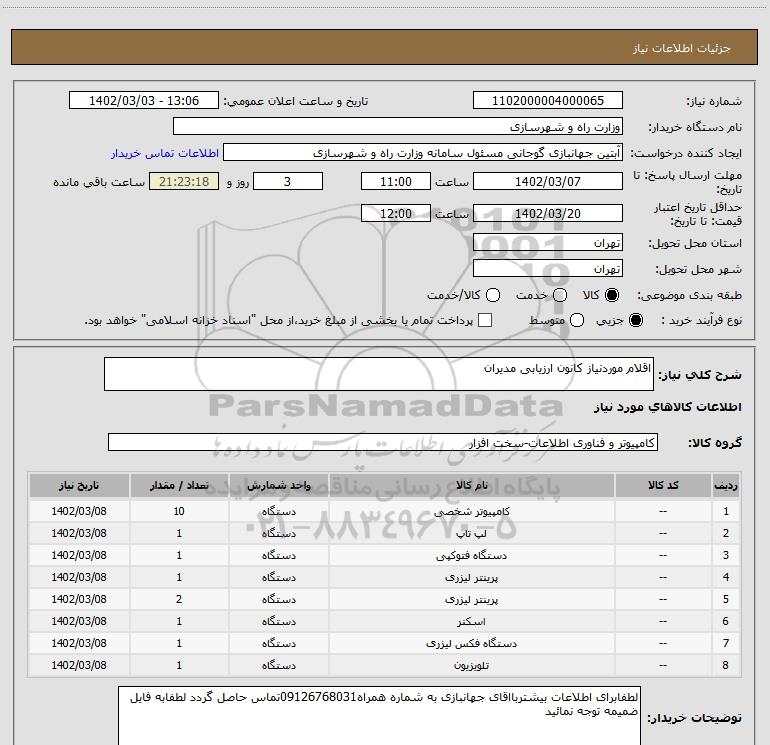Click the response deadline time 11:00
The image size is (770, 745).
(x=396, y=181)
